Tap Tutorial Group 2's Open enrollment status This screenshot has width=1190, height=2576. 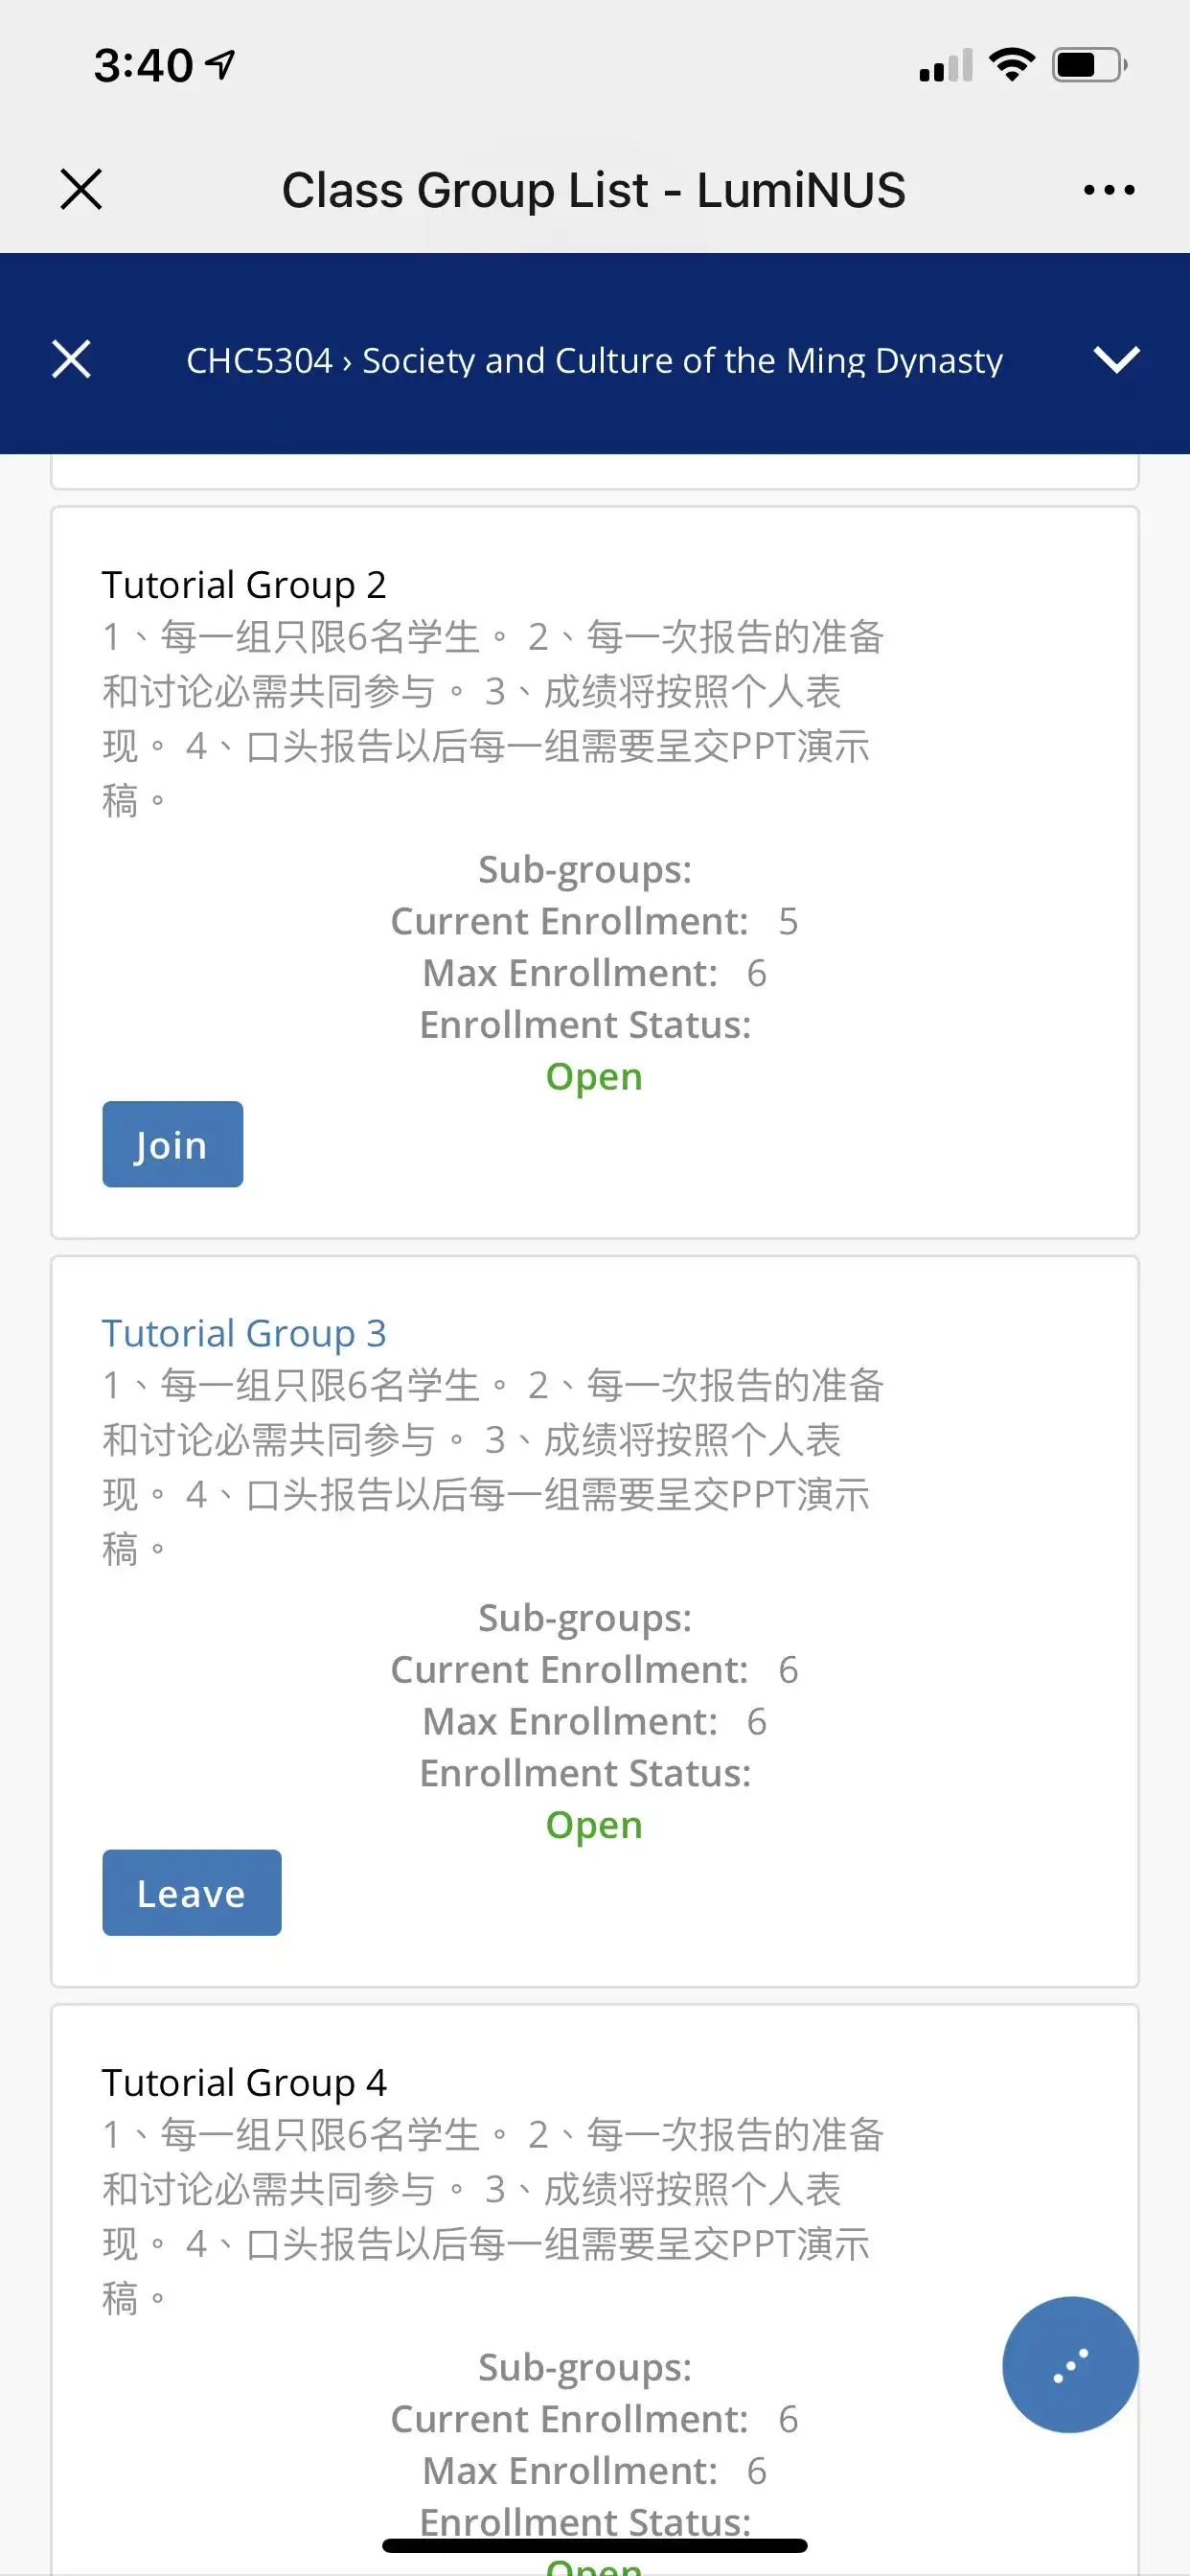tap(594, 1077)
